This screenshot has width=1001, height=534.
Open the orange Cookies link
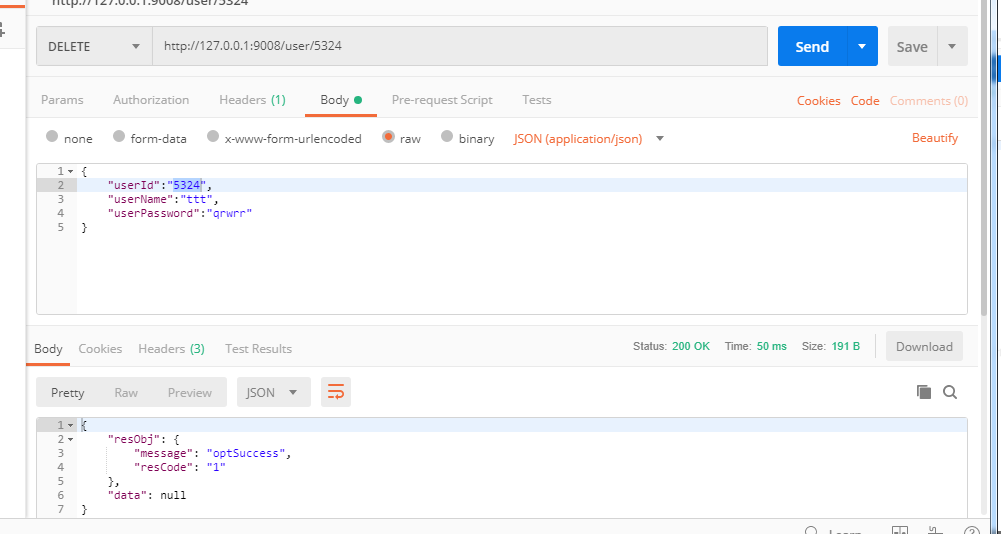point(818,100)
